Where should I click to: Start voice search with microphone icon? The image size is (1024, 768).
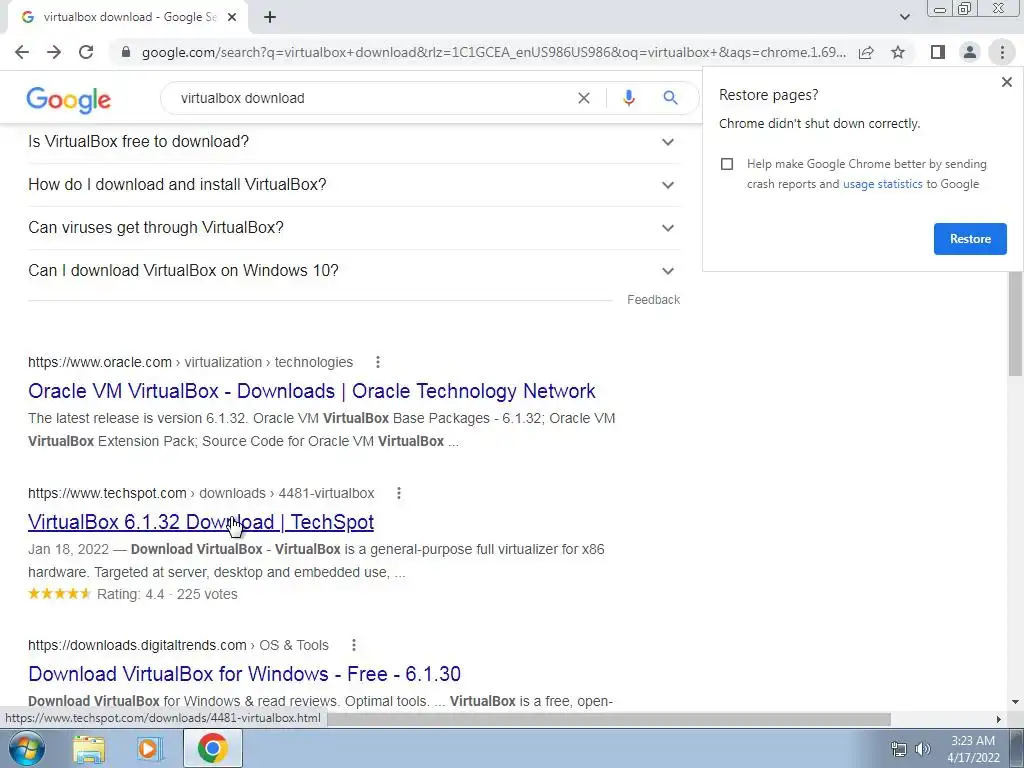click(628, 98)
